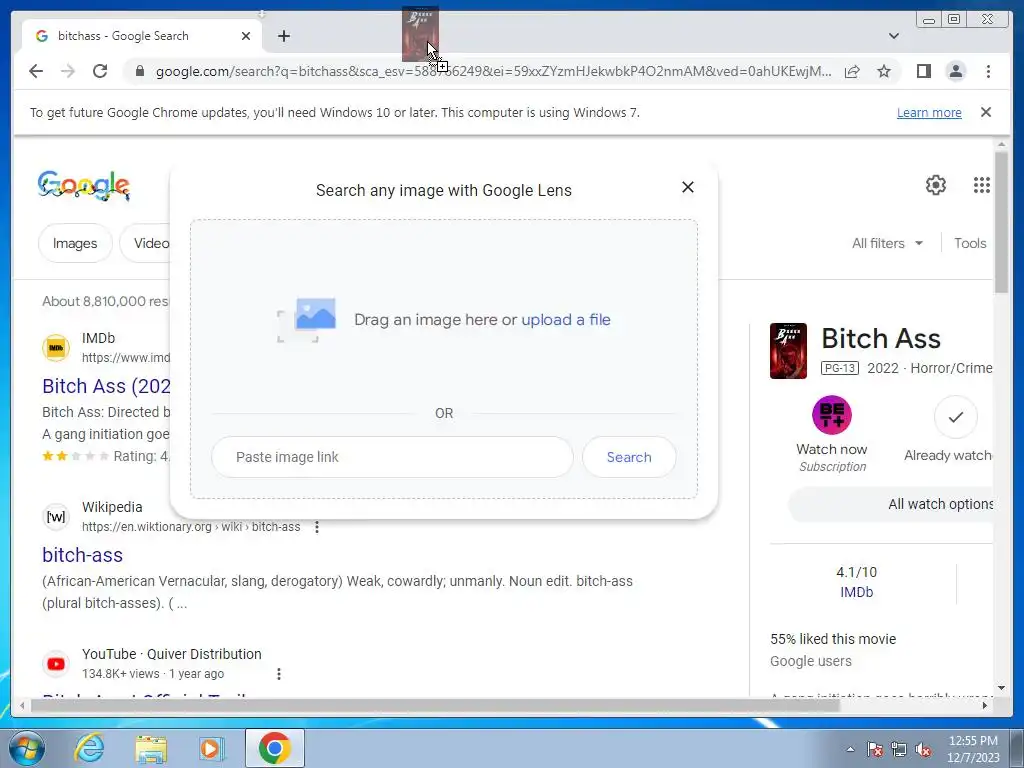Open the Chrome three-dot menu
This screenshot has height=768, width=1024.
click(988, 71)
